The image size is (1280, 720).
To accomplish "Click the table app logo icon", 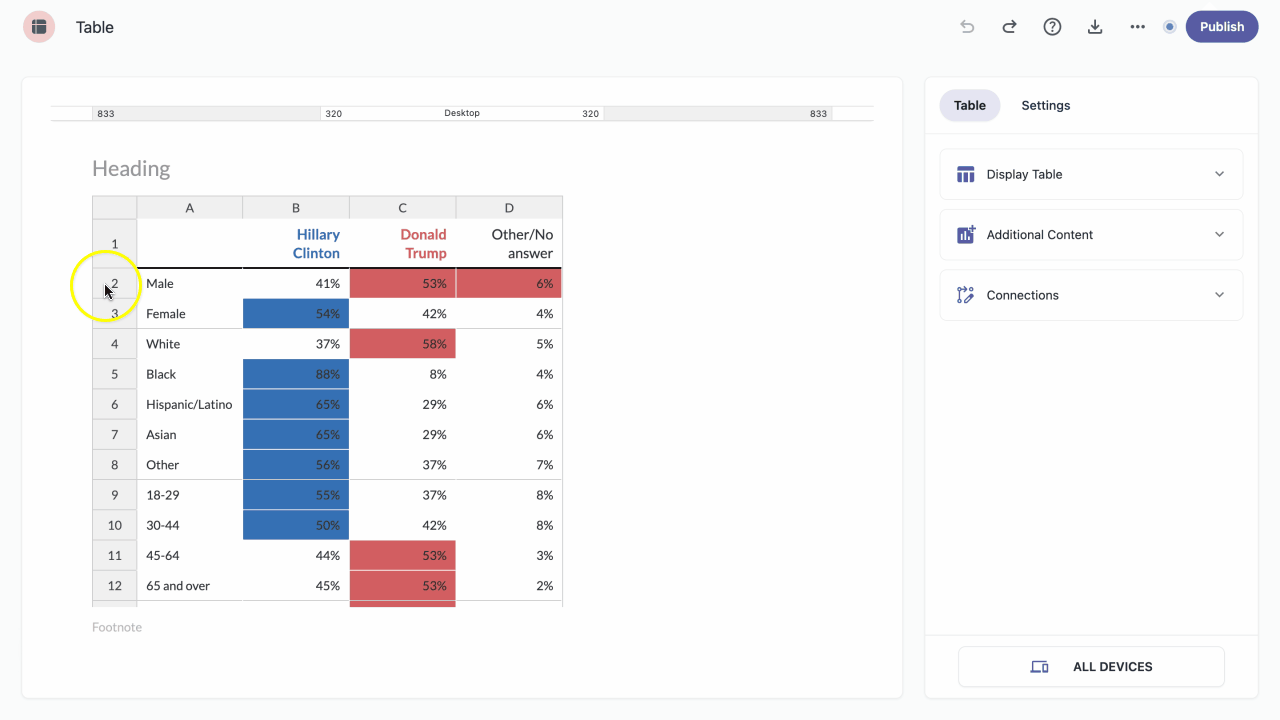I will coord(39,27).
